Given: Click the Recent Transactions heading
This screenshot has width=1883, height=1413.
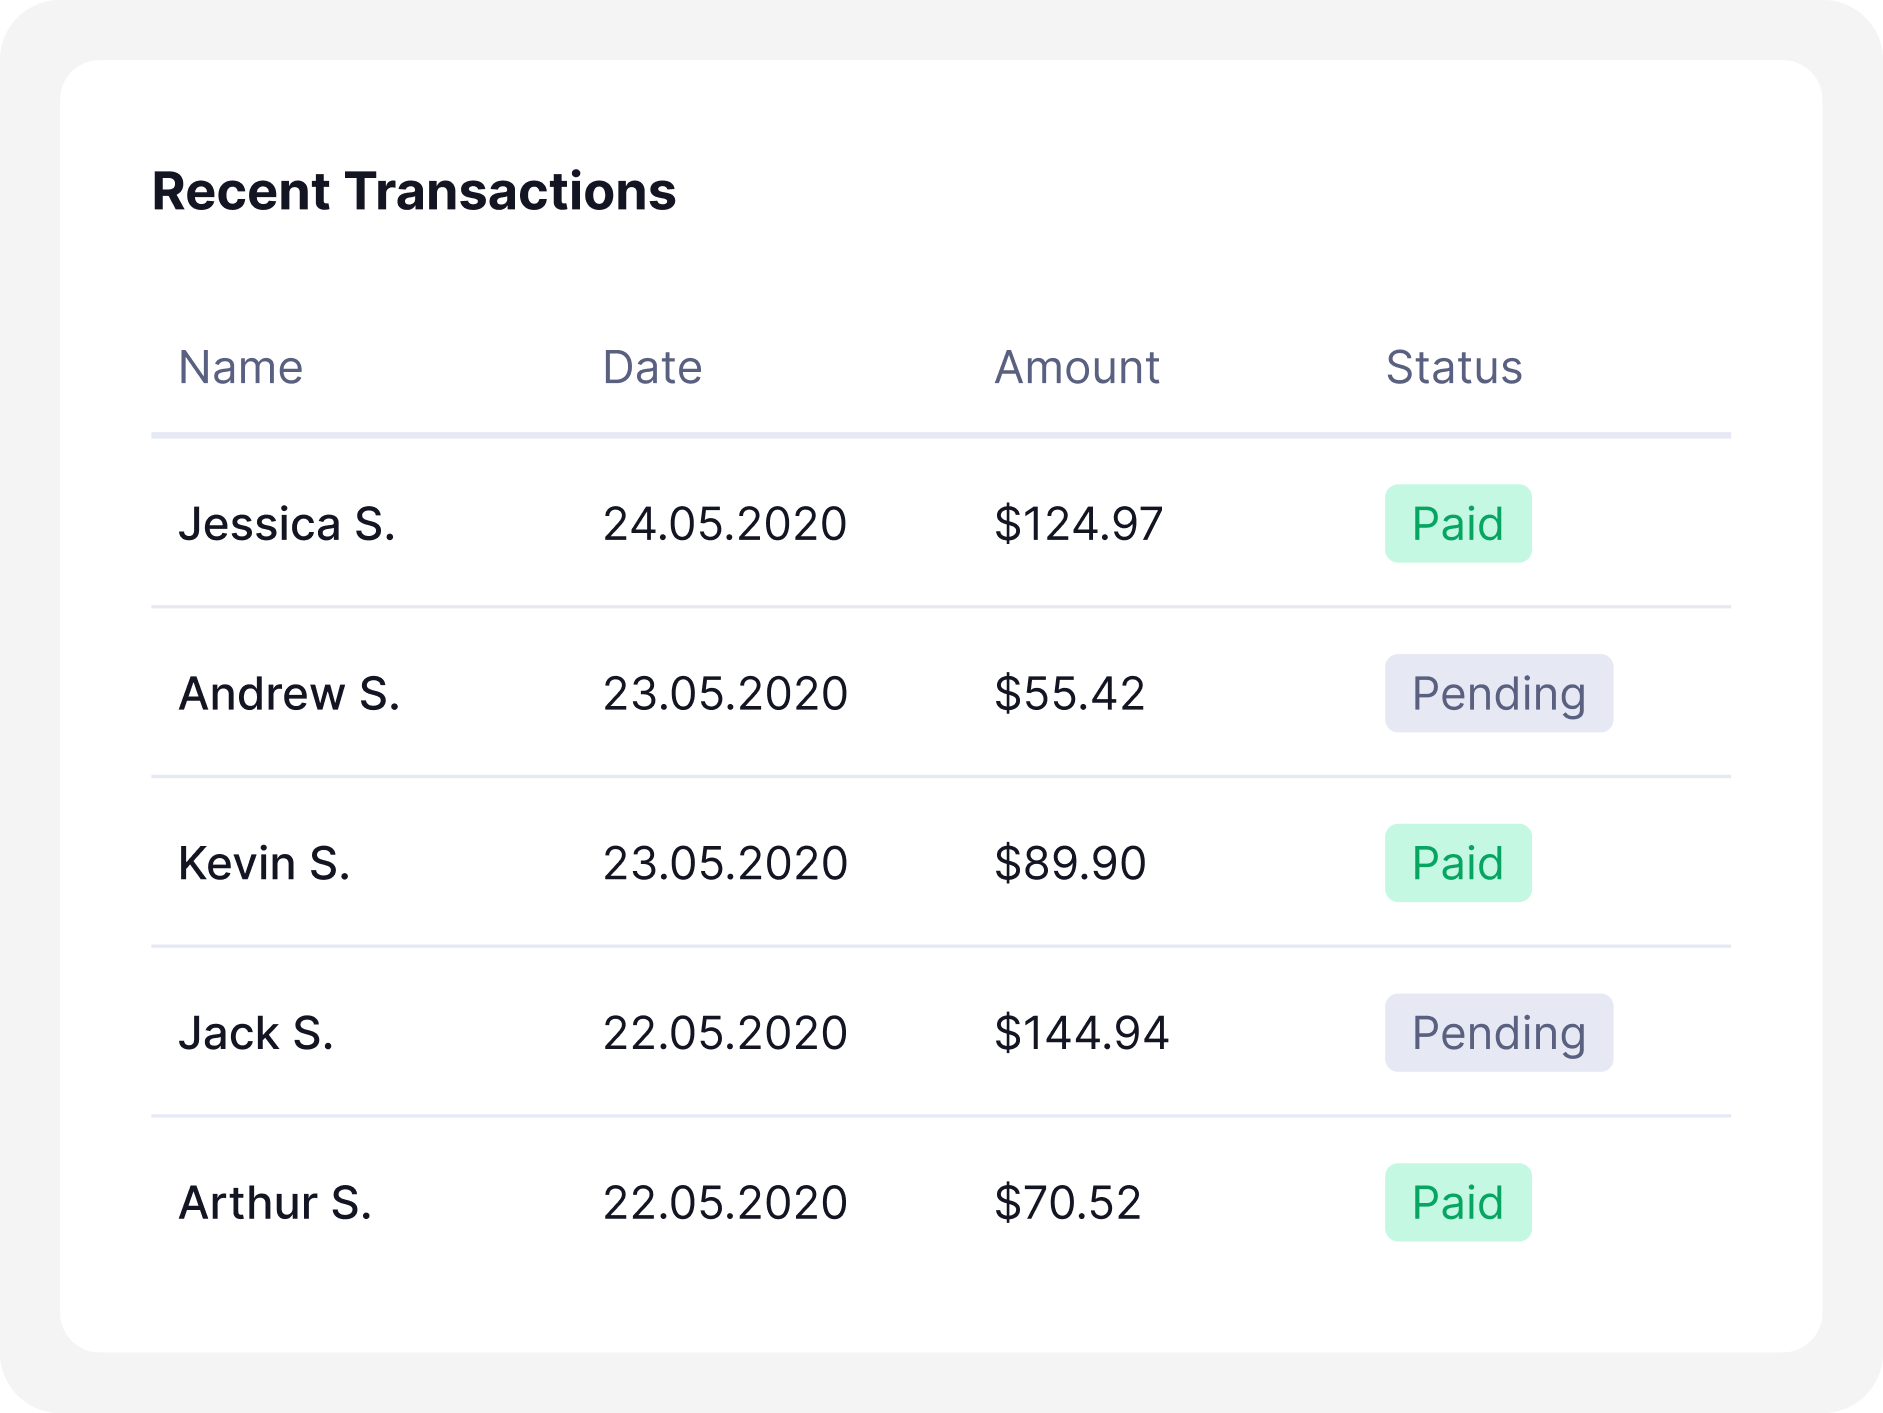Looking at the screenshot, I should click(x=414, y=191).
